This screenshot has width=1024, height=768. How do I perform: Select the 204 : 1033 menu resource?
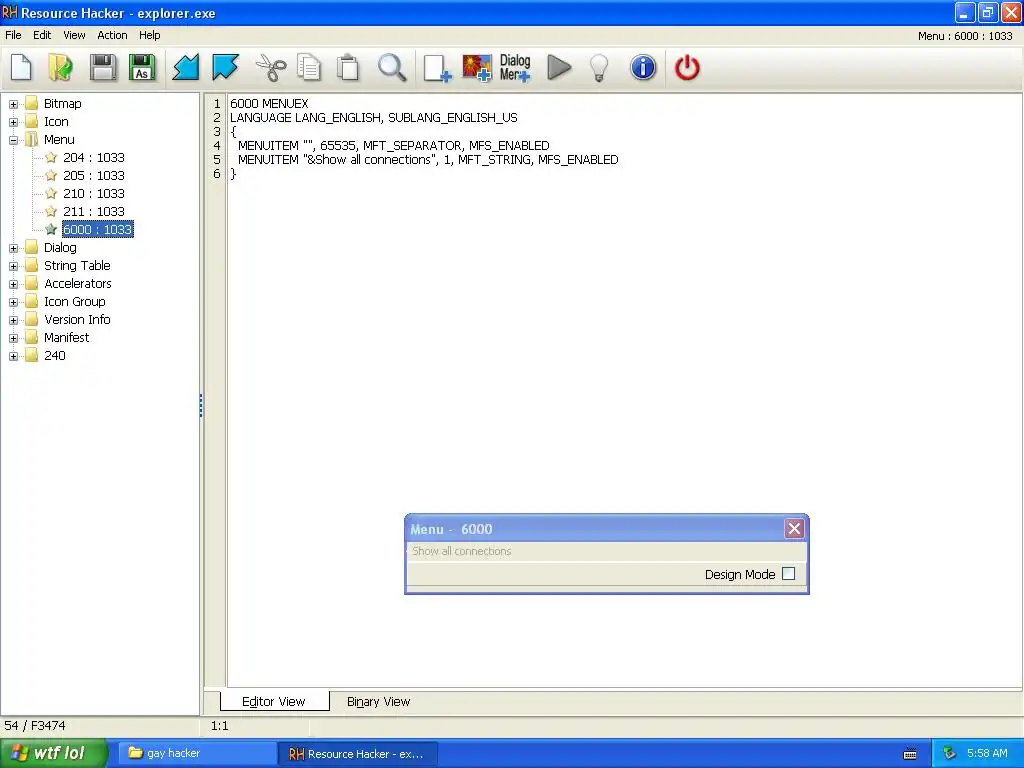[x=93, y=157]
